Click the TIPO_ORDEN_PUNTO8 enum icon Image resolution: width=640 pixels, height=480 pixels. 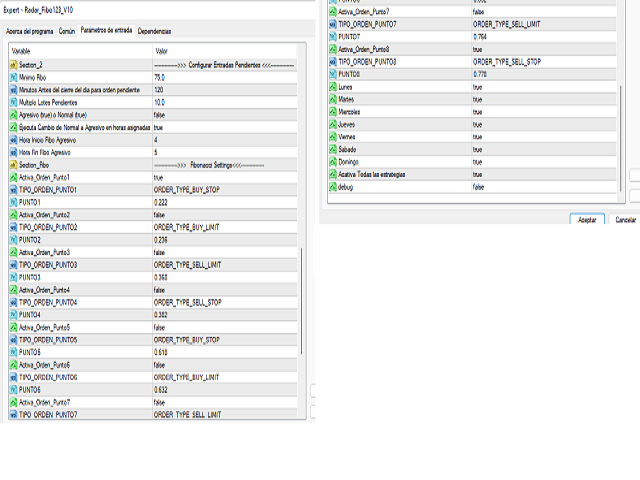tap(333, 62)
